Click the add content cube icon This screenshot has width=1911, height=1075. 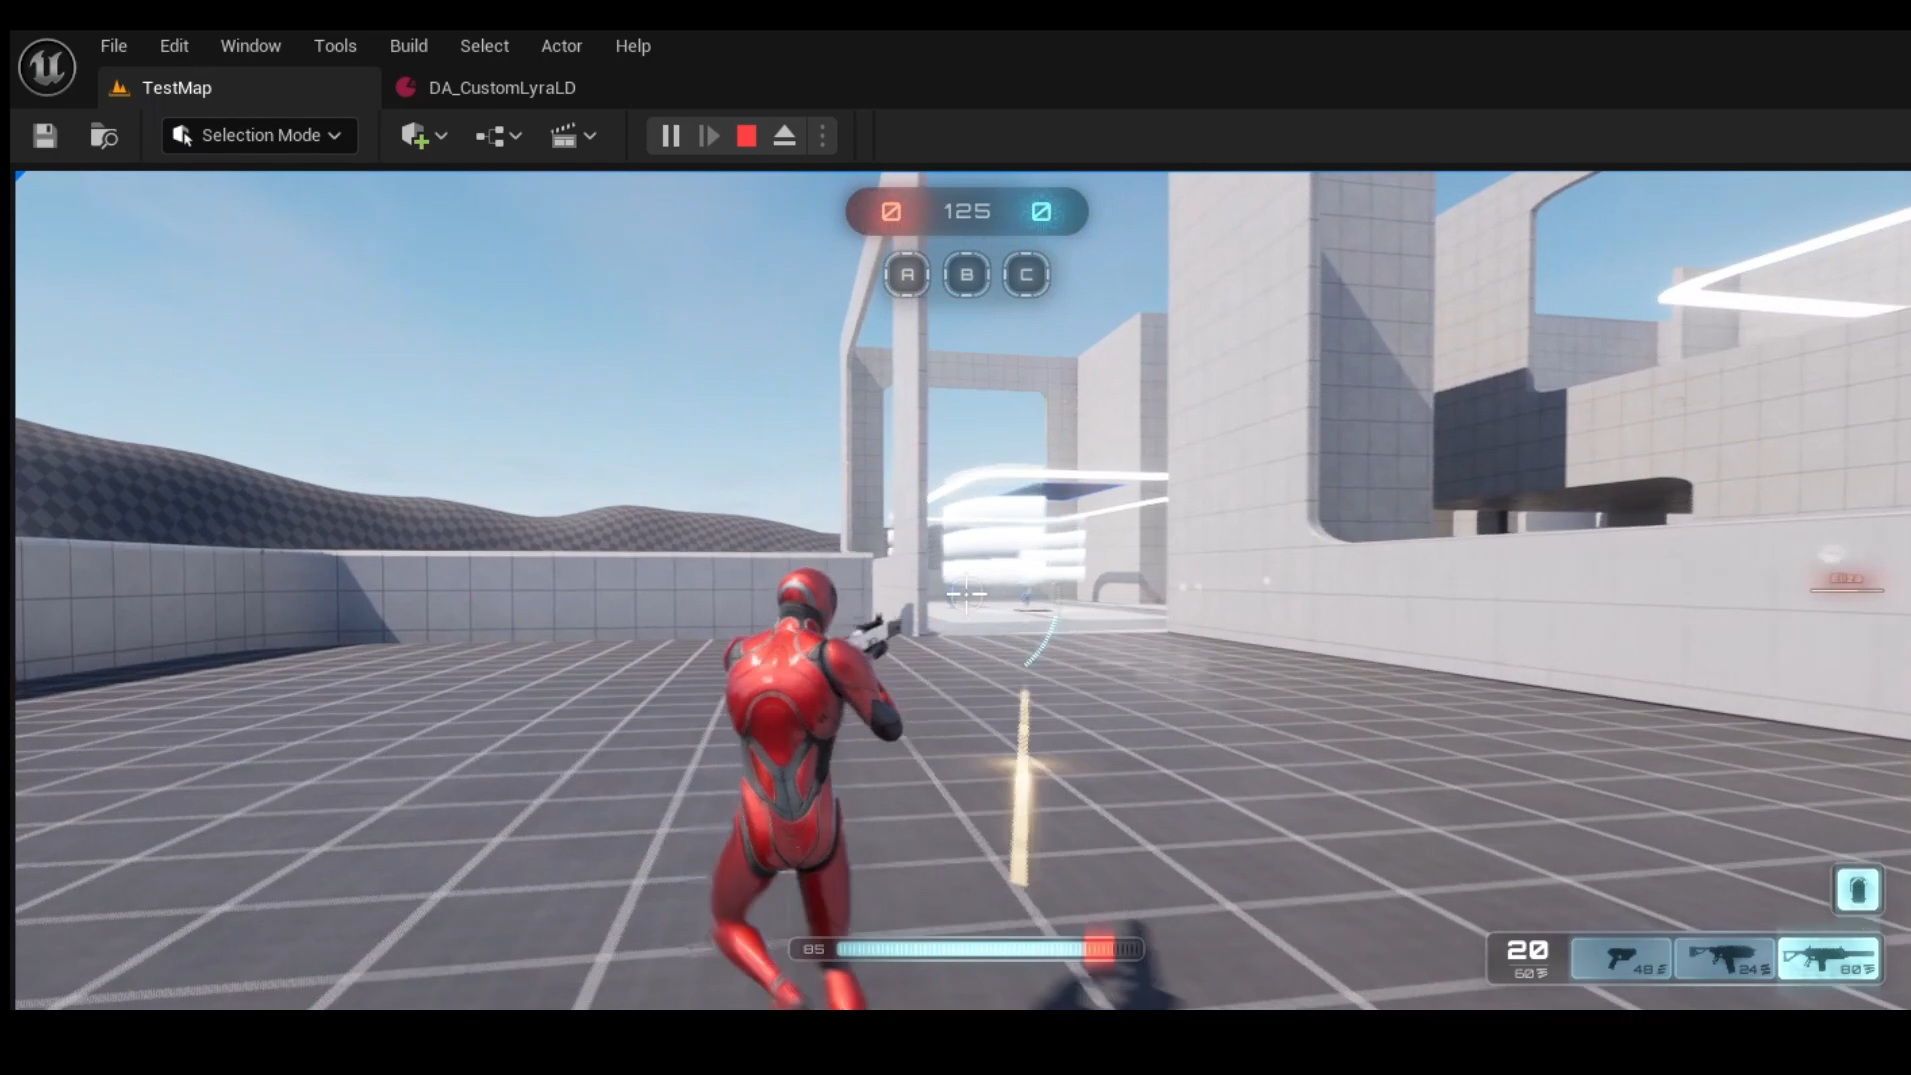tap(414, 136)
